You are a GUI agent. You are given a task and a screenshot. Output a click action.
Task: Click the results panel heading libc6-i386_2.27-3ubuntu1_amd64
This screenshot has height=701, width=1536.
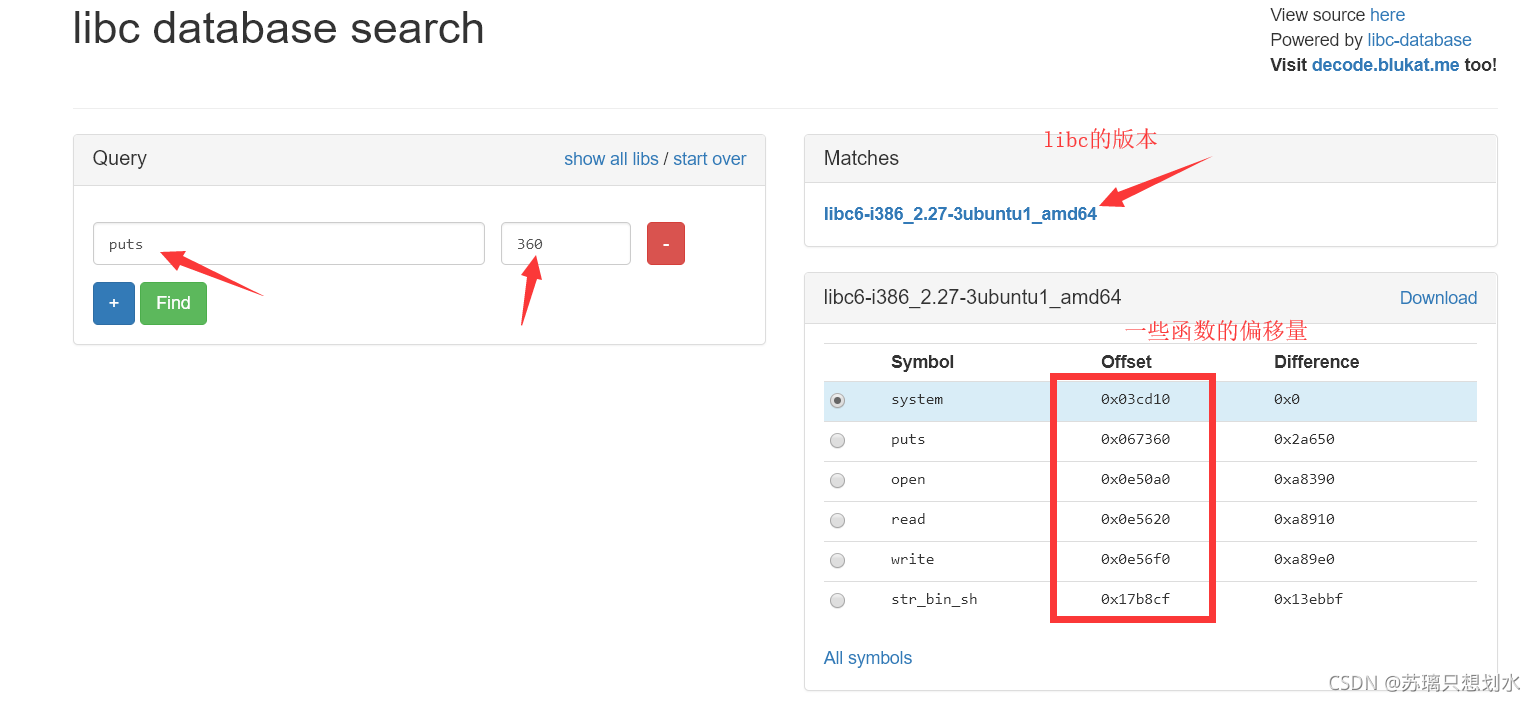click(x=972, y=297)
